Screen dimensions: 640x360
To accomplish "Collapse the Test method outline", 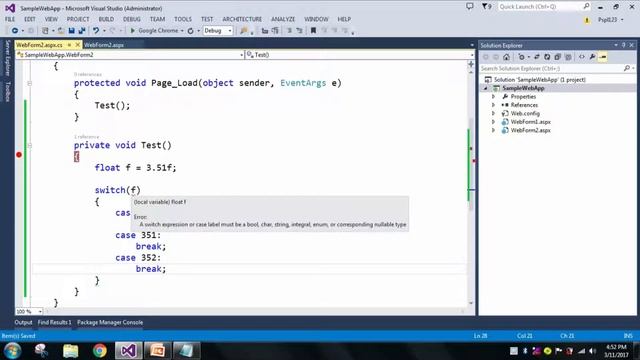I will point(29,145).
